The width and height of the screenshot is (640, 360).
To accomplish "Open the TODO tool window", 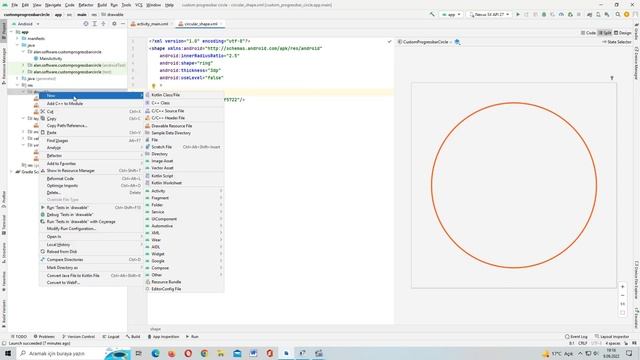I will pyautogui.click(x=19, y=337).
